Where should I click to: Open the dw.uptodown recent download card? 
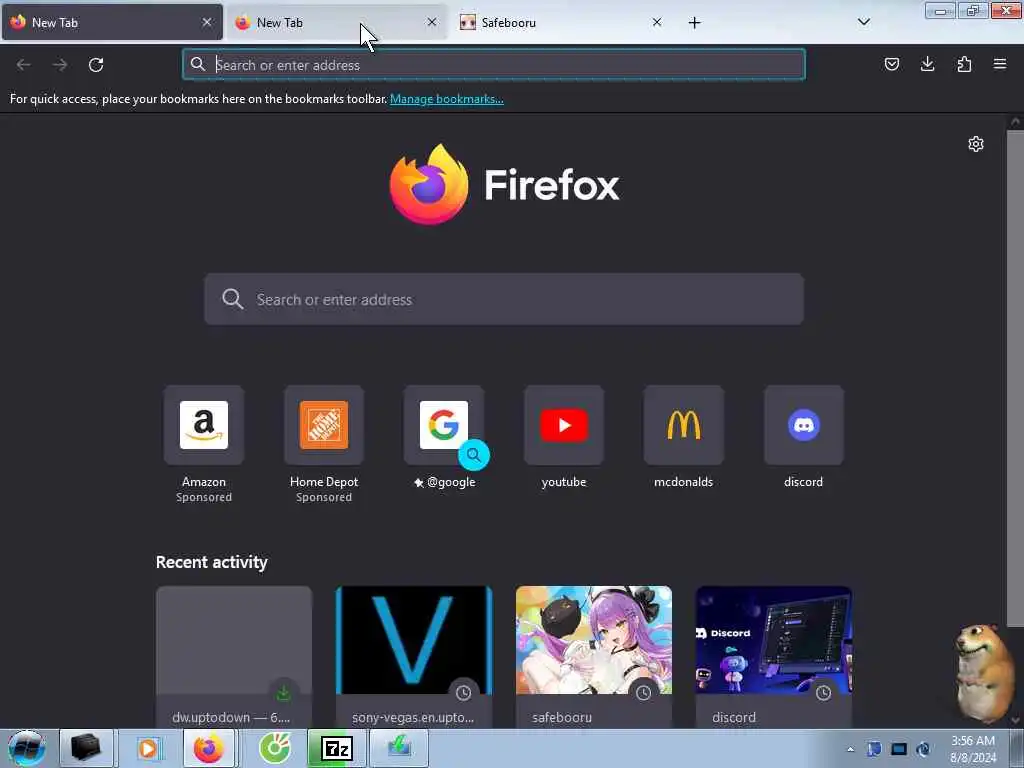pyautogui.click(x=234, y=657)
